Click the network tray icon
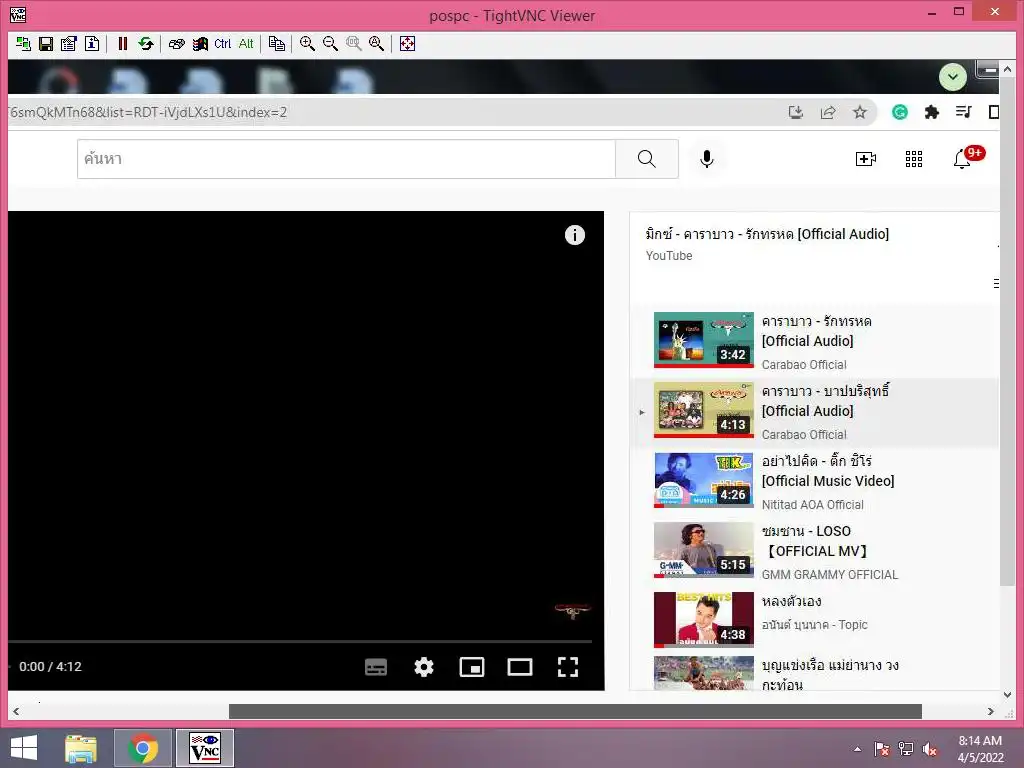Screen dimensions: 1024x768 [x=906, y=749]
